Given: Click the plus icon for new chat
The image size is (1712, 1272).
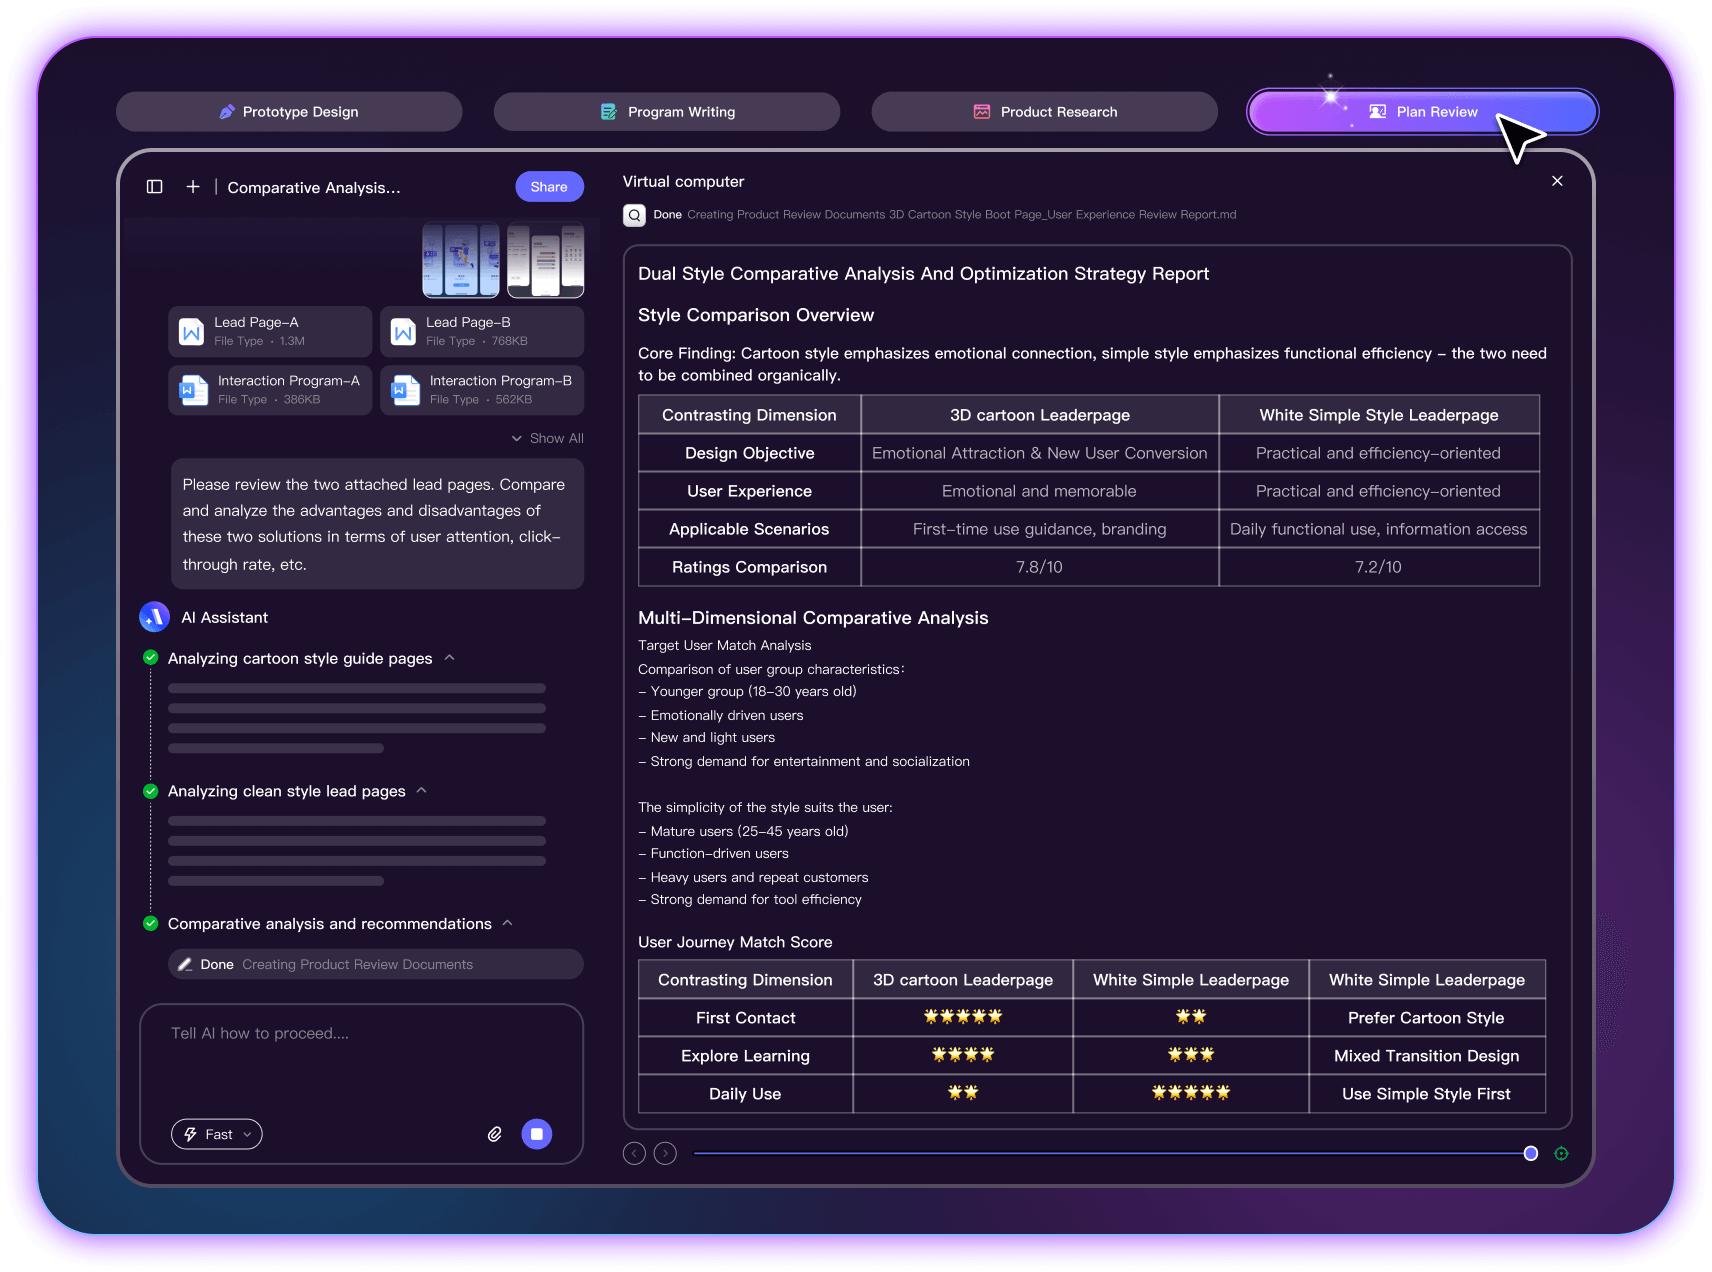Looking at the screenshot, I should point(193,187).
